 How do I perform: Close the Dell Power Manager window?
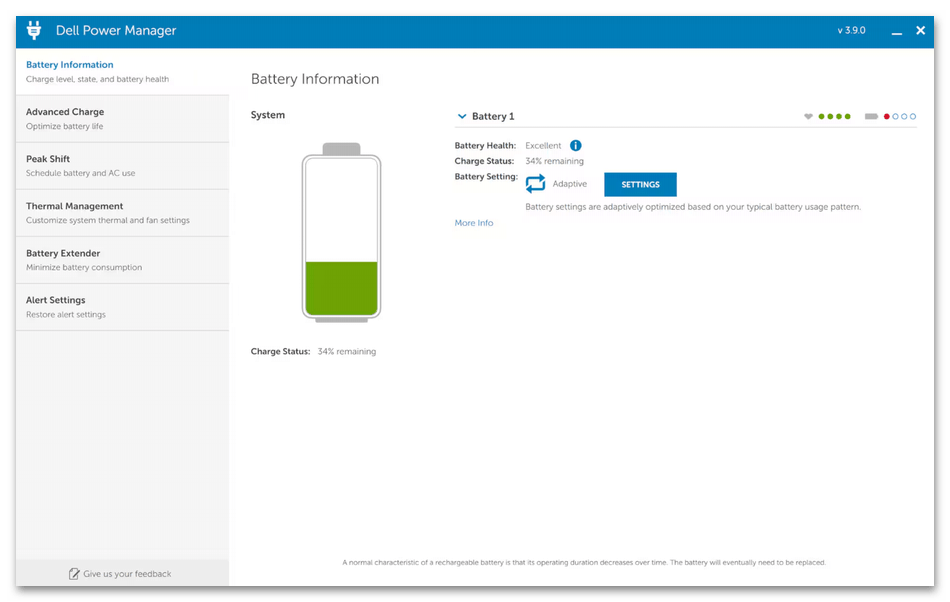920,30
